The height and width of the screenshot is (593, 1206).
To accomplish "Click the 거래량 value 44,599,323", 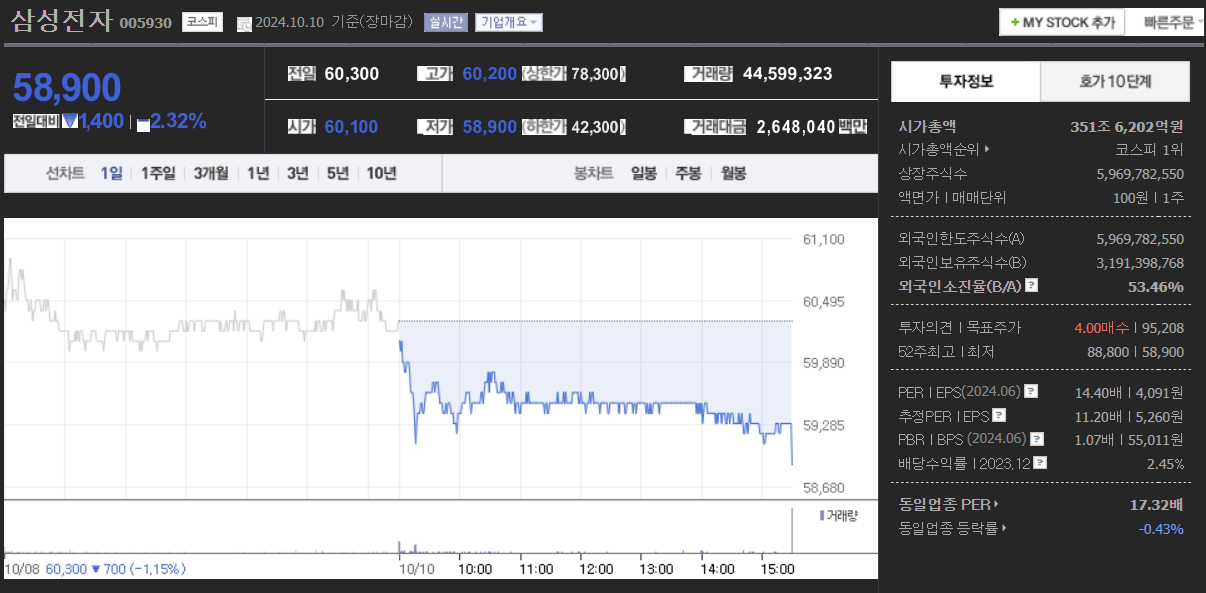I will tap(788, 74).
